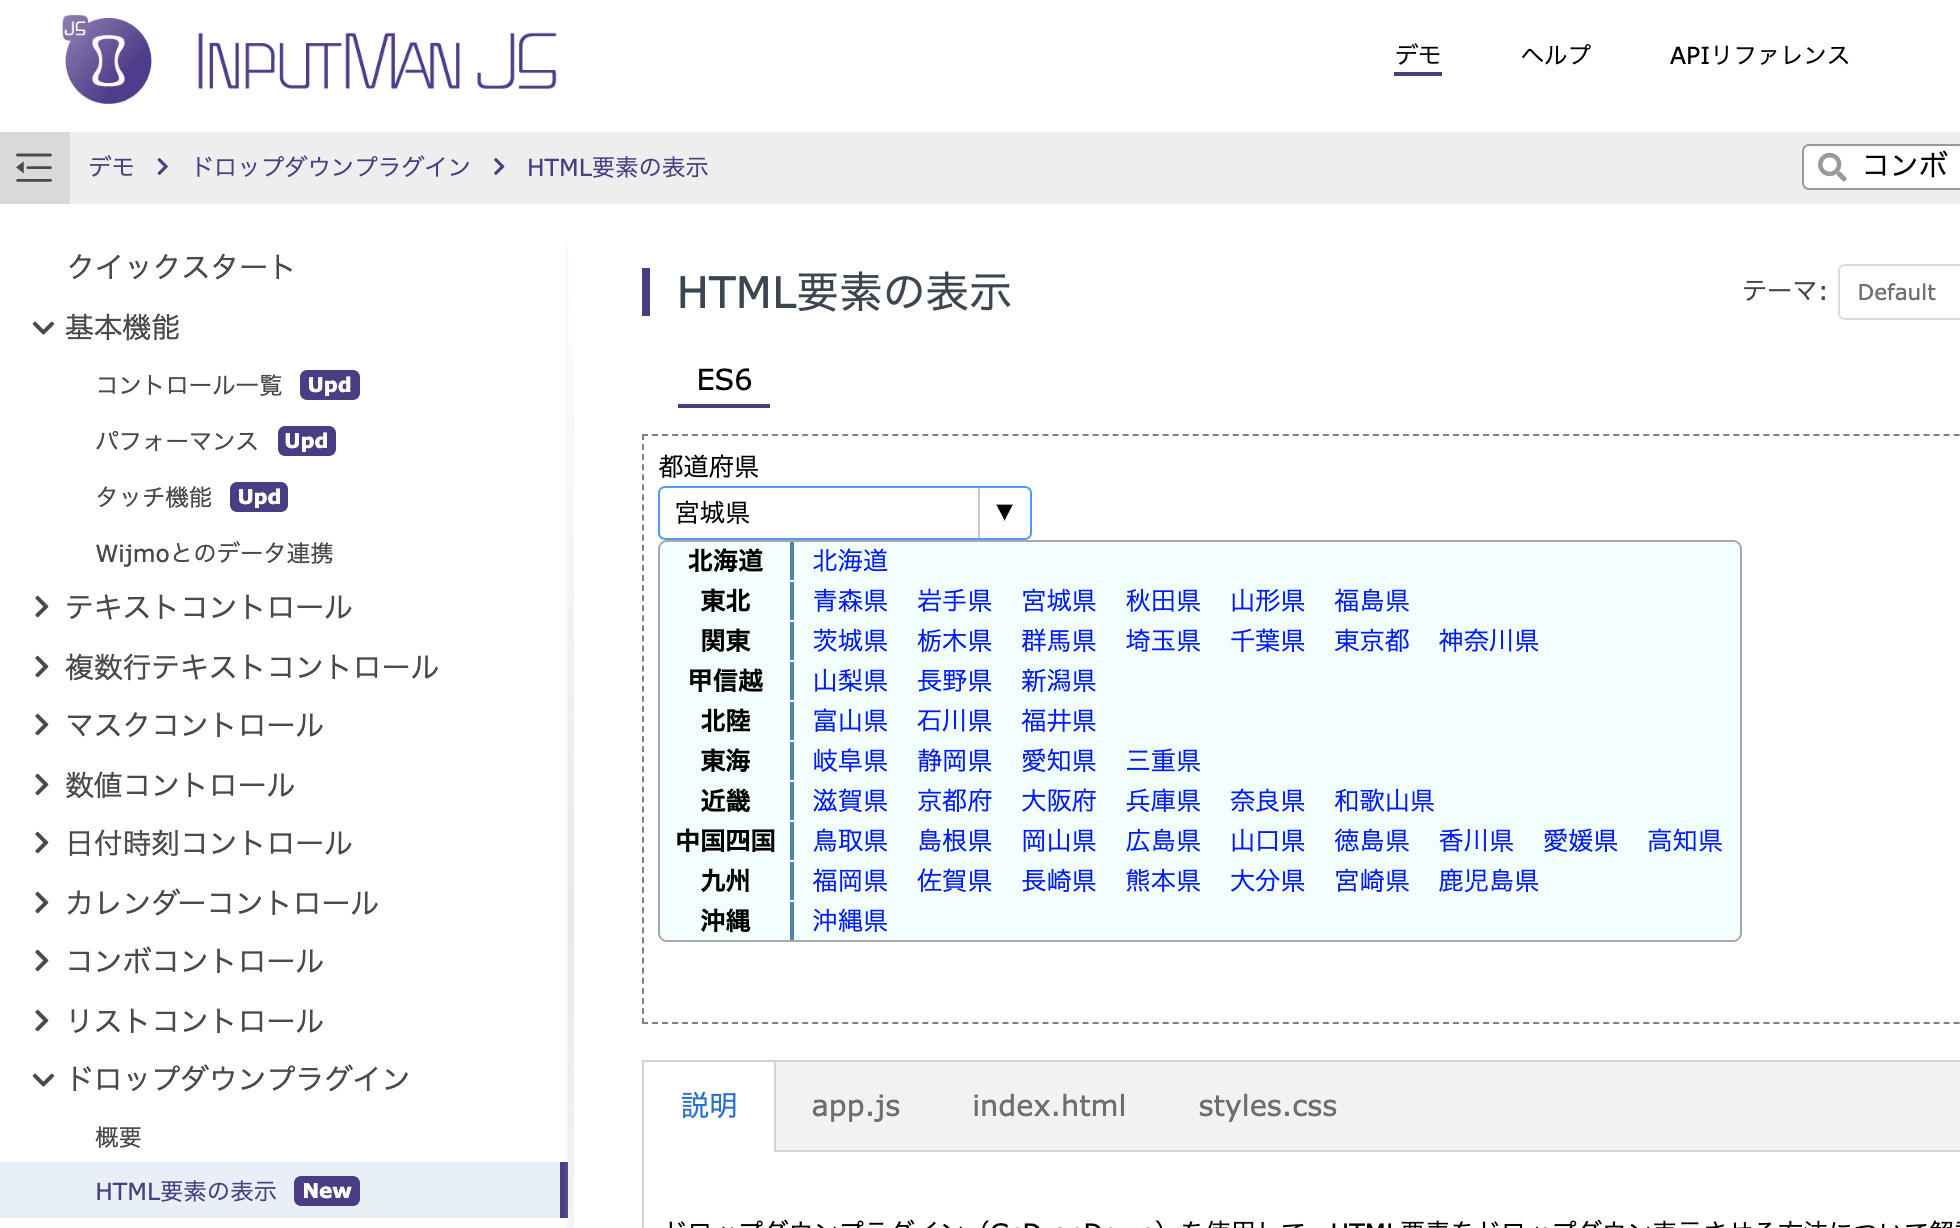Select 宮城県 from the dropdown list
Screen dimensions: 1960x1228
[x=1059, y=601]
